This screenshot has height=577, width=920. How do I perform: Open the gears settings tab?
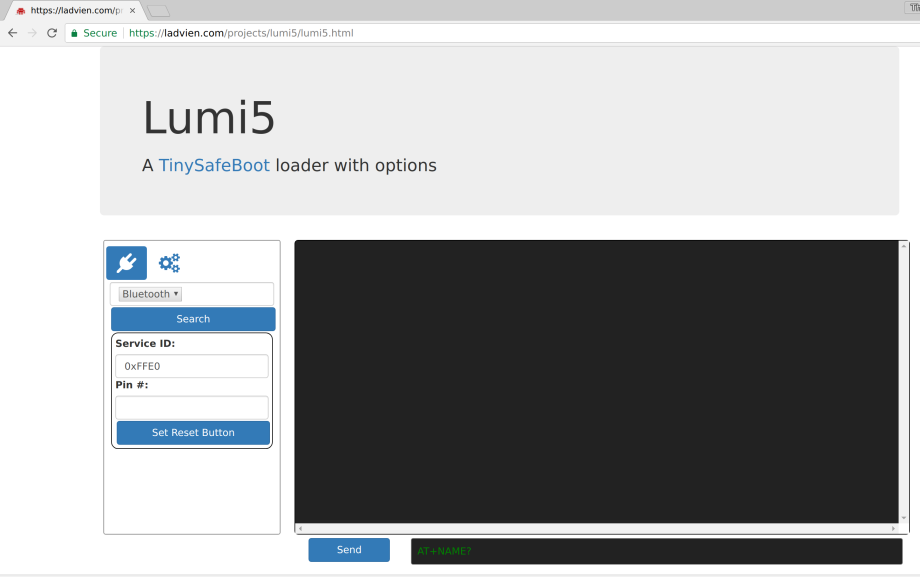(x=169, y=263)
